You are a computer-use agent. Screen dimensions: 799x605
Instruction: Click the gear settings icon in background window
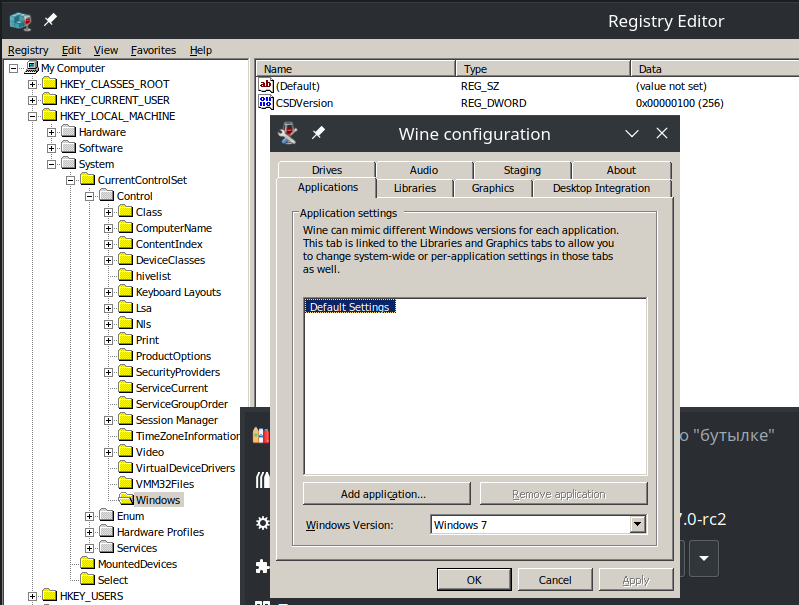[262, 522]
